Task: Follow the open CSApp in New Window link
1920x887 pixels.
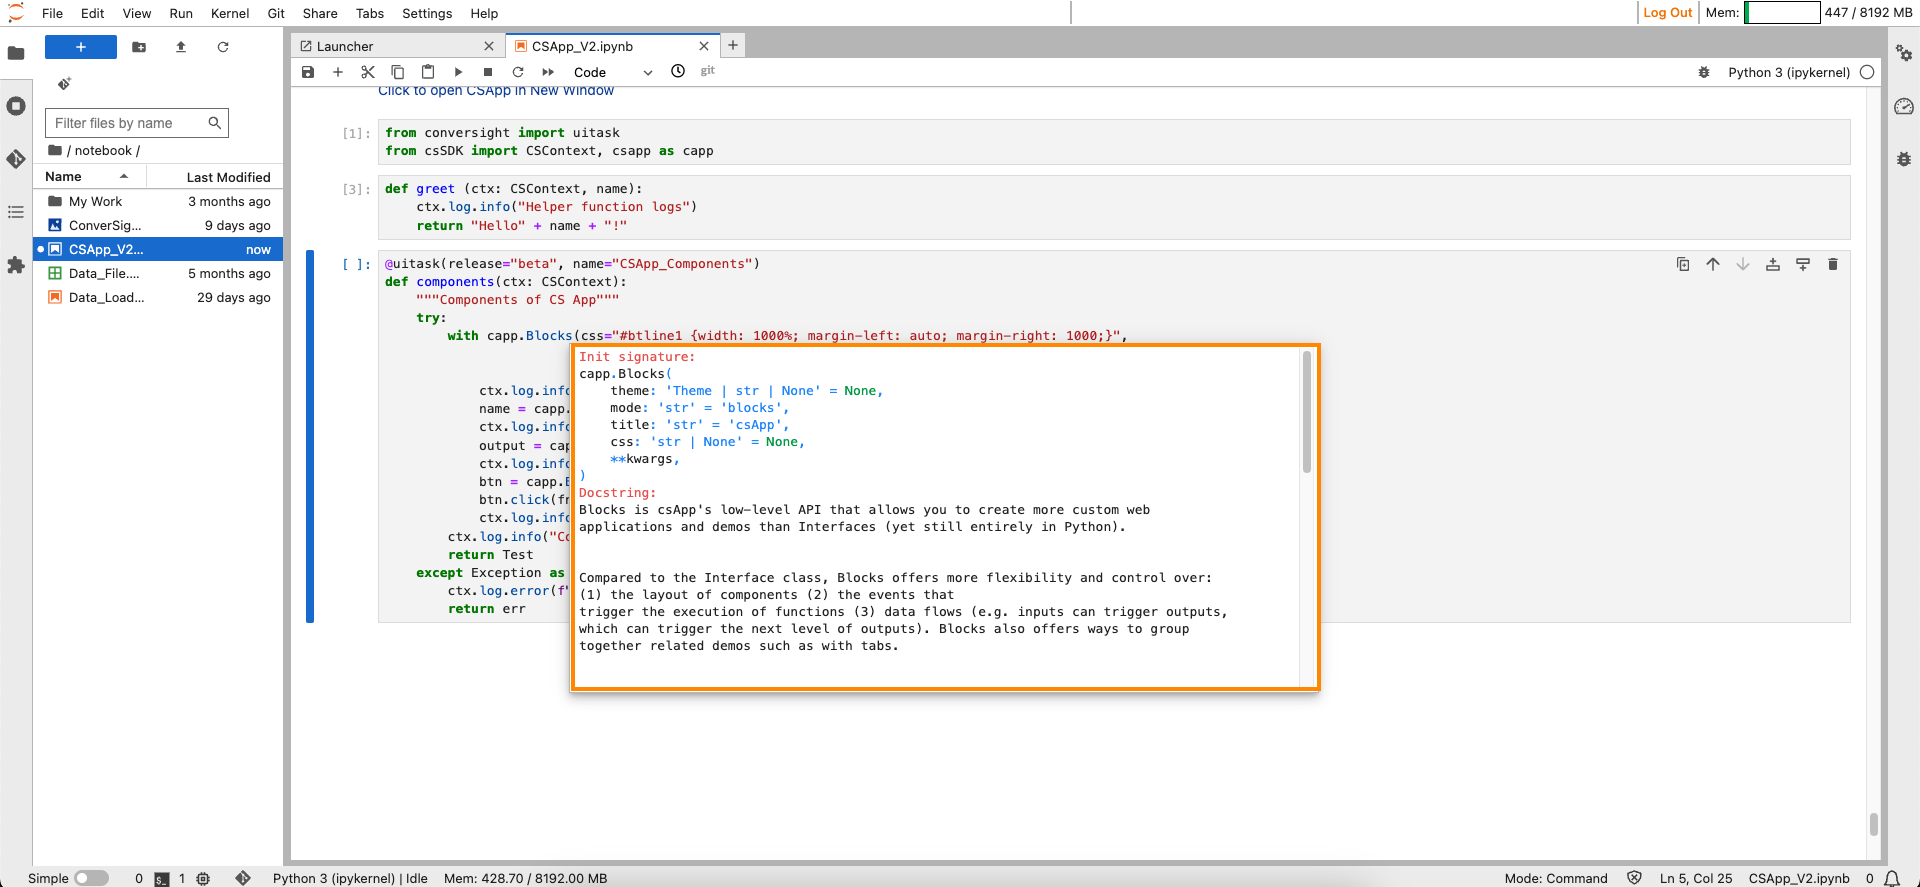Action: click(x=496, y=91)
